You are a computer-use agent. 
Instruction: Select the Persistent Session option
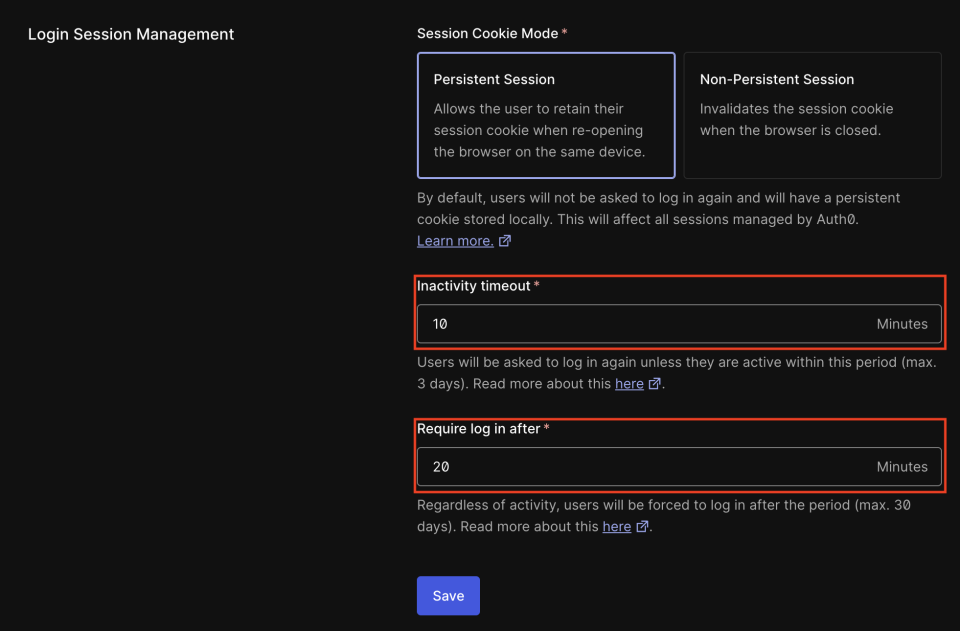545,115
